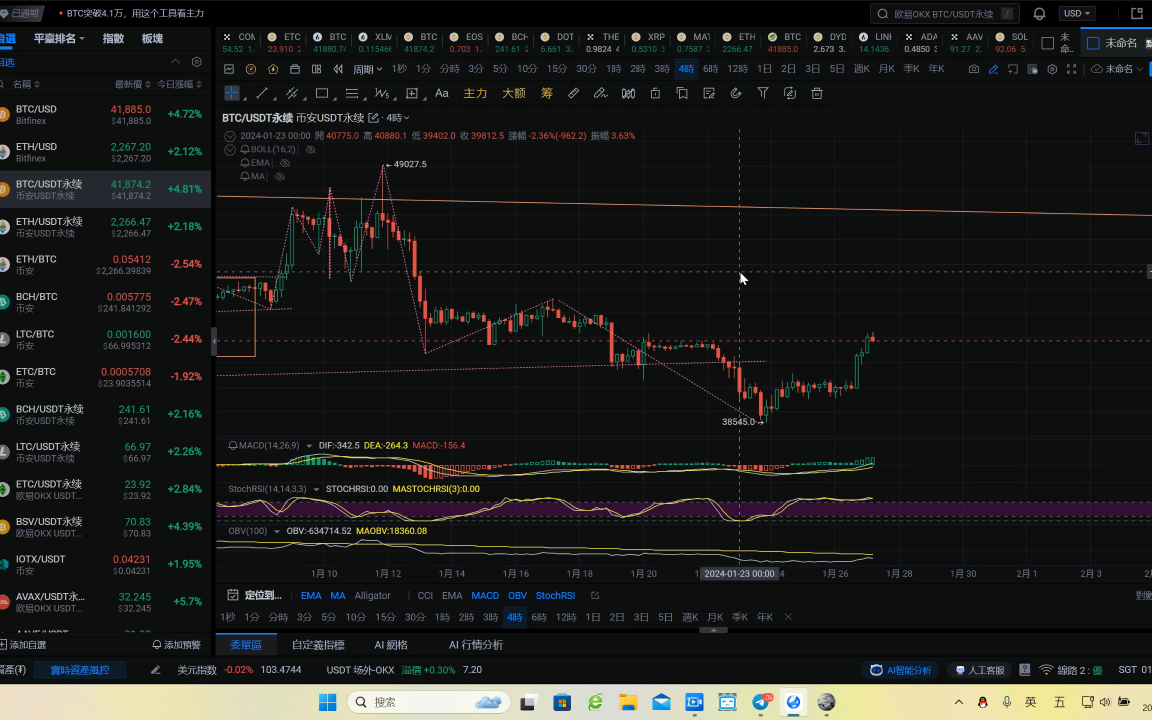This screenshot has width=1152, height=720.
Task: Click the lock drawings icon
Action: [x=655, y=93]
